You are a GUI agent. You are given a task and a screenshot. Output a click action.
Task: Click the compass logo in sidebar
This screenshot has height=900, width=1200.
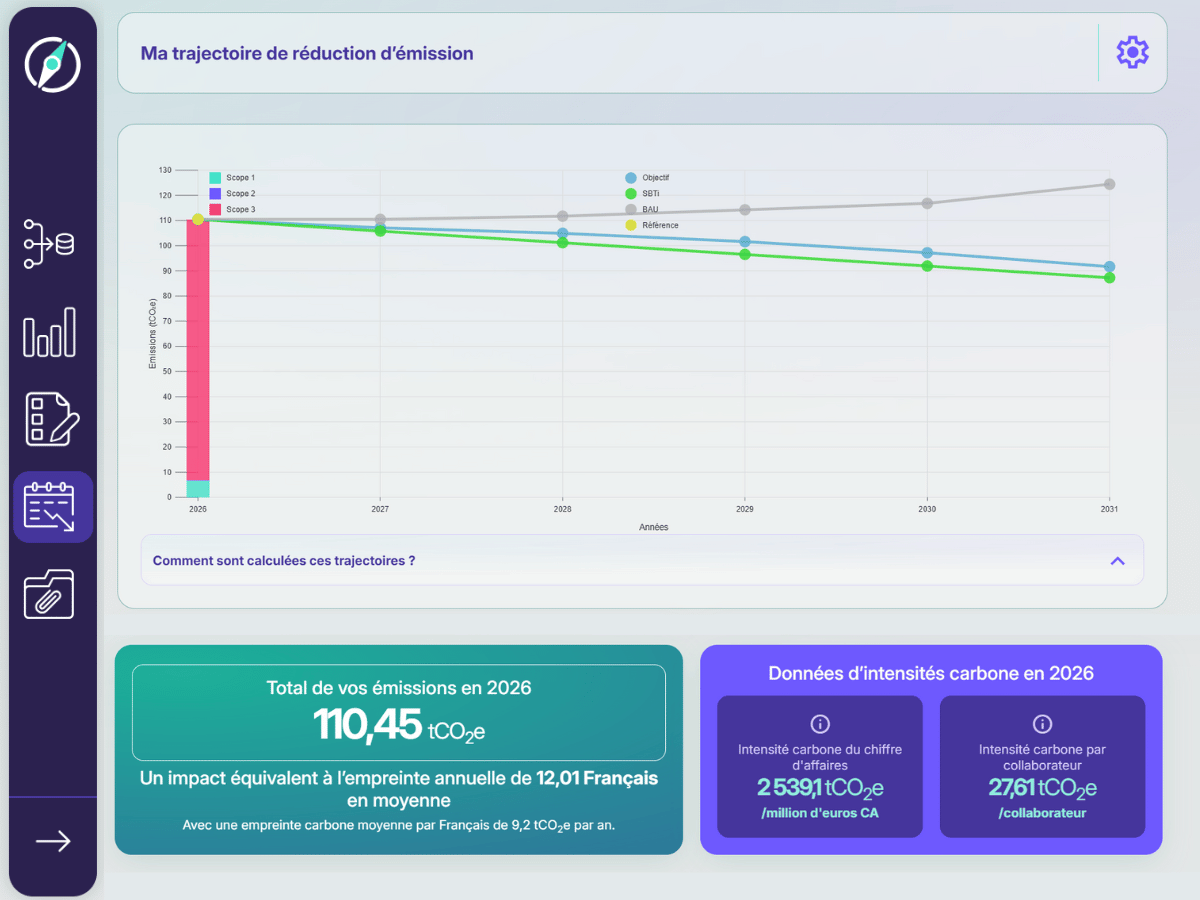pos(52,65)
